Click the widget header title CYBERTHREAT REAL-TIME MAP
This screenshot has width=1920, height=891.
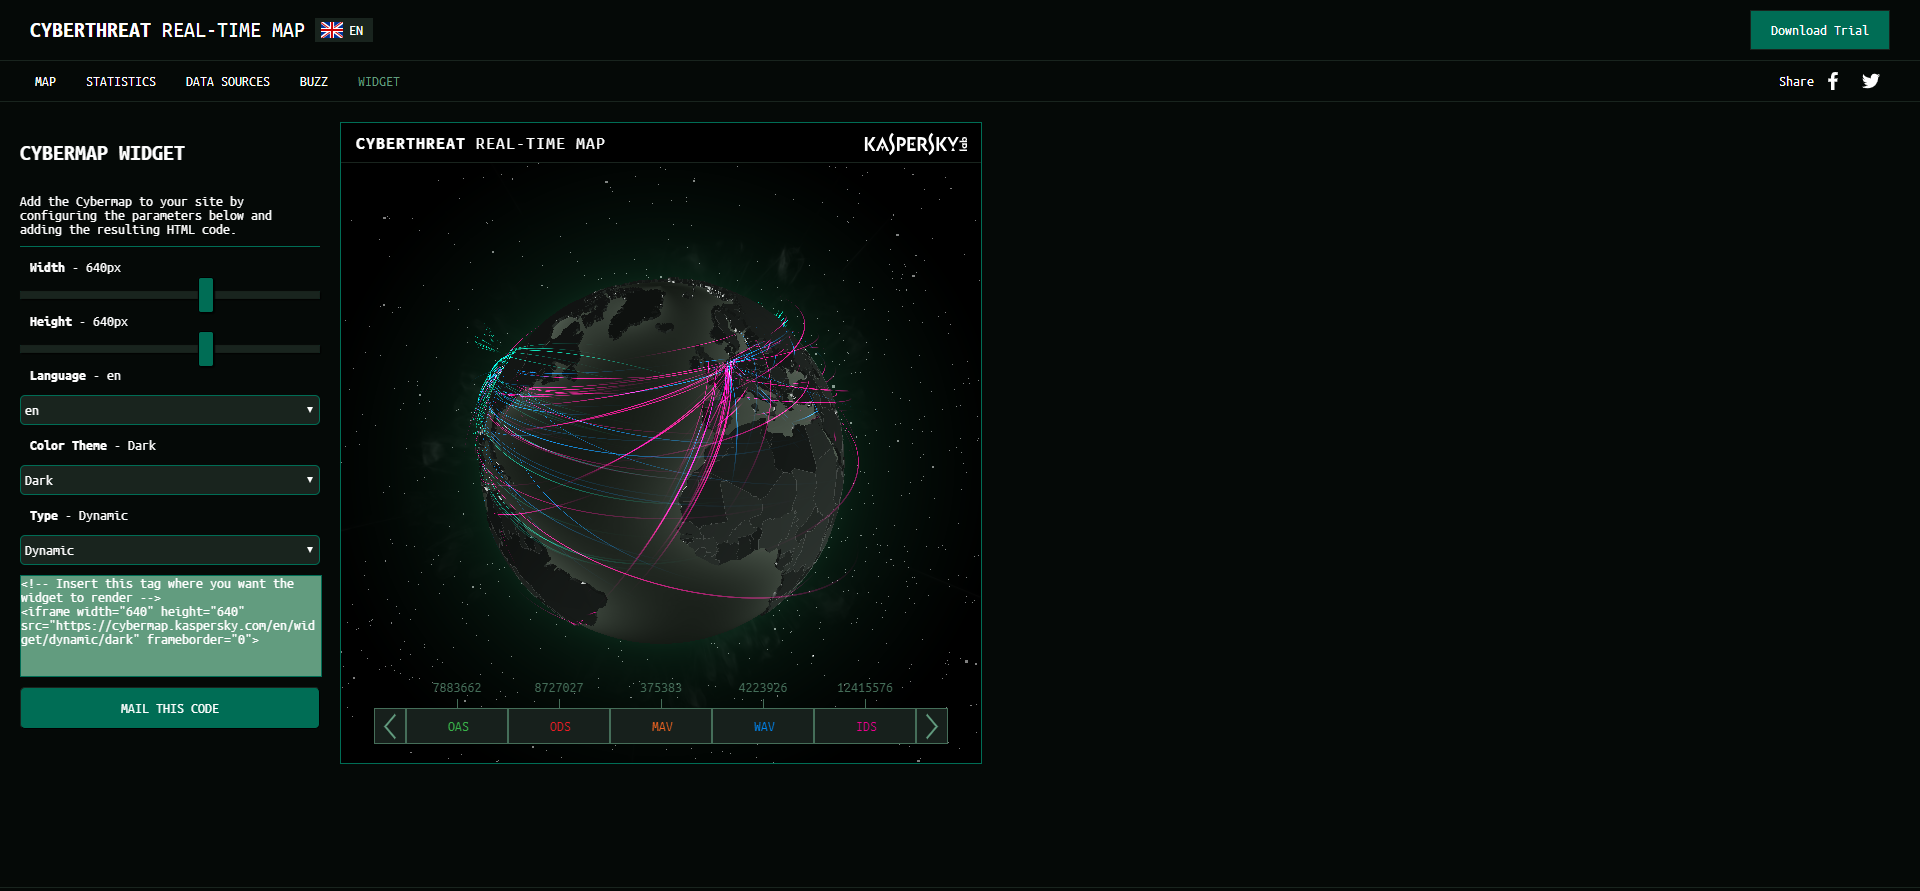[480, 144]
